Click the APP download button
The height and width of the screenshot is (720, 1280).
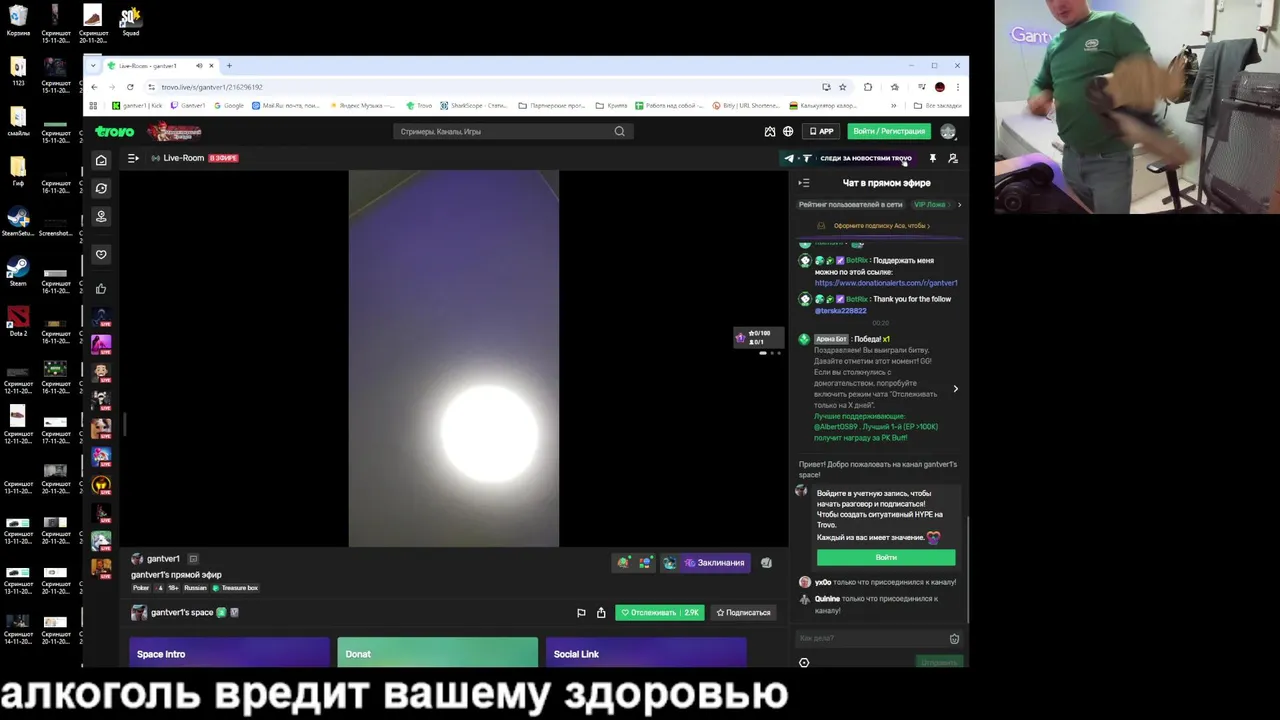(822, 131)
